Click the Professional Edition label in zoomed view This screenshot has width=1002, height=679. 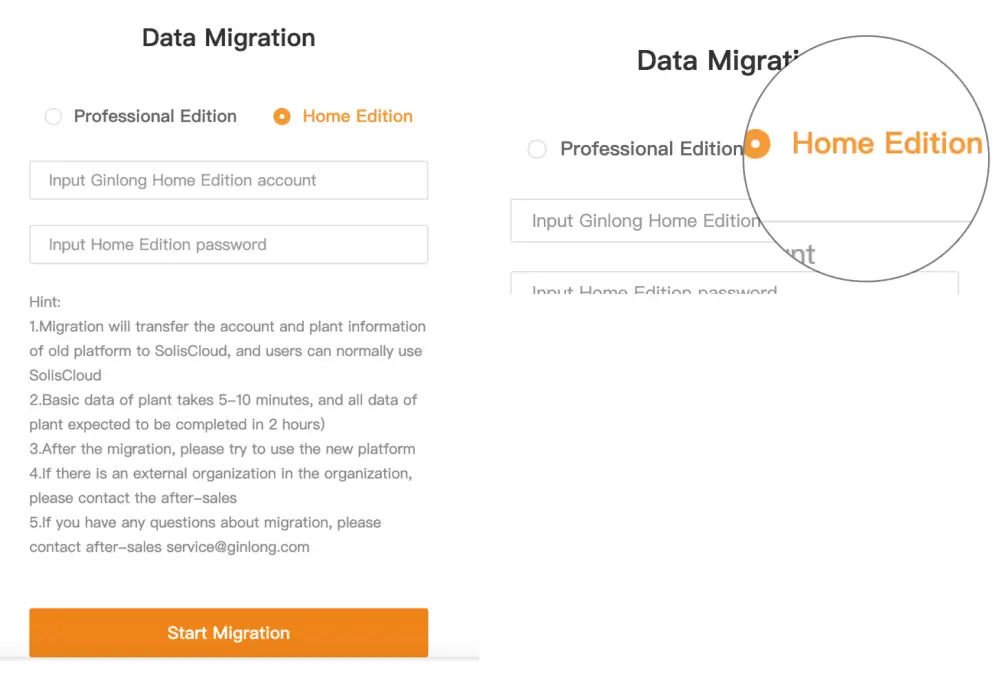click(650, 149)
